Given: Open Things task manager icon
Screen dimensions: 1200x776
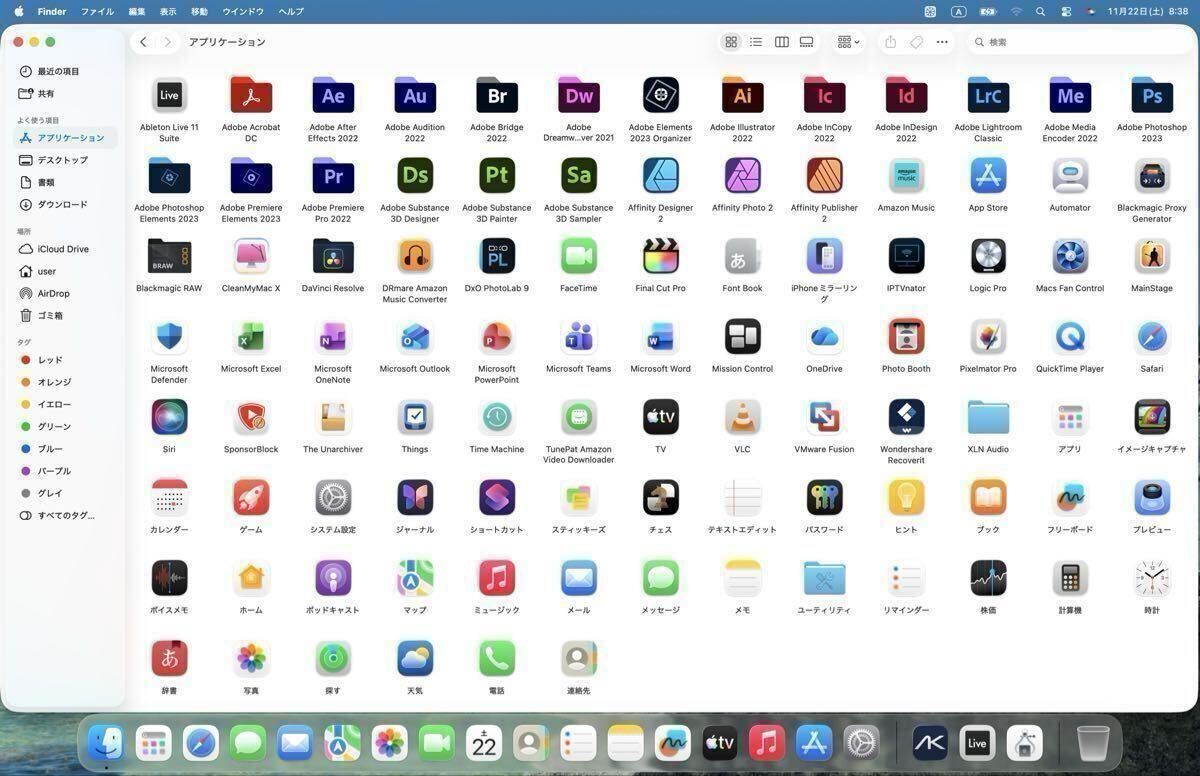Looking at the screenshot, I should pos(415,417).
